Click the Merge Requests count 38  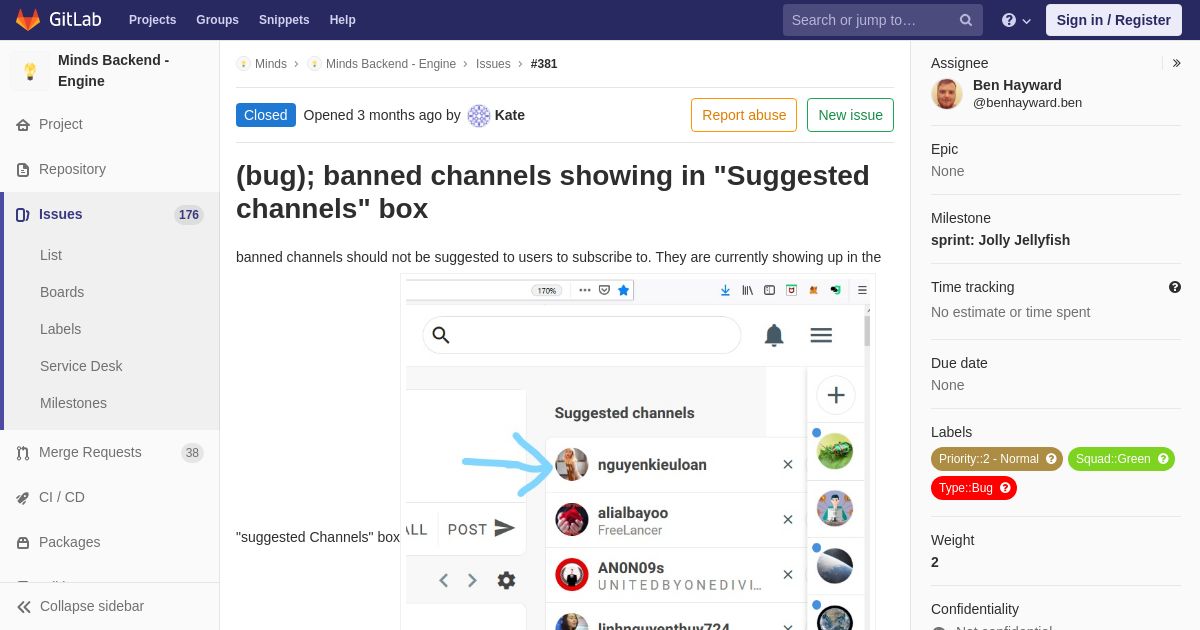tap(192, 452)
